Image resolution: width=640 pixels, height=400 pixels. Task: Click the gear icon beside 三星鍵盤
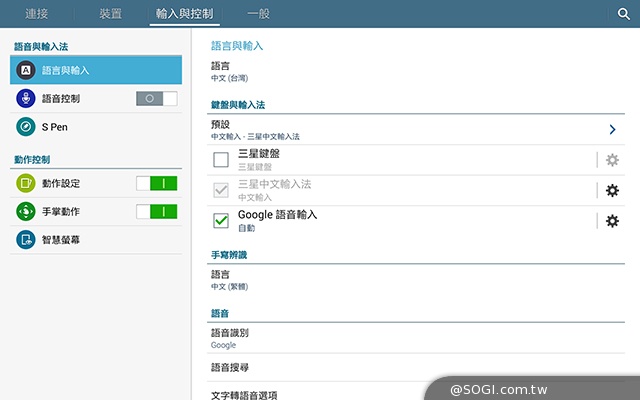(x=612, y=160)
